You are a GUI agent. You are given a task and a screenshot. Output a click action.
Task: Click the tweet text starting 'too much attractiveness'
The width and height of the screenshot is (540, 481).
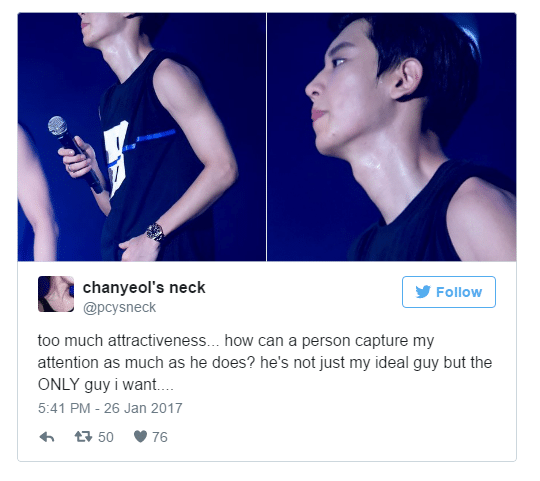point(265,363)
